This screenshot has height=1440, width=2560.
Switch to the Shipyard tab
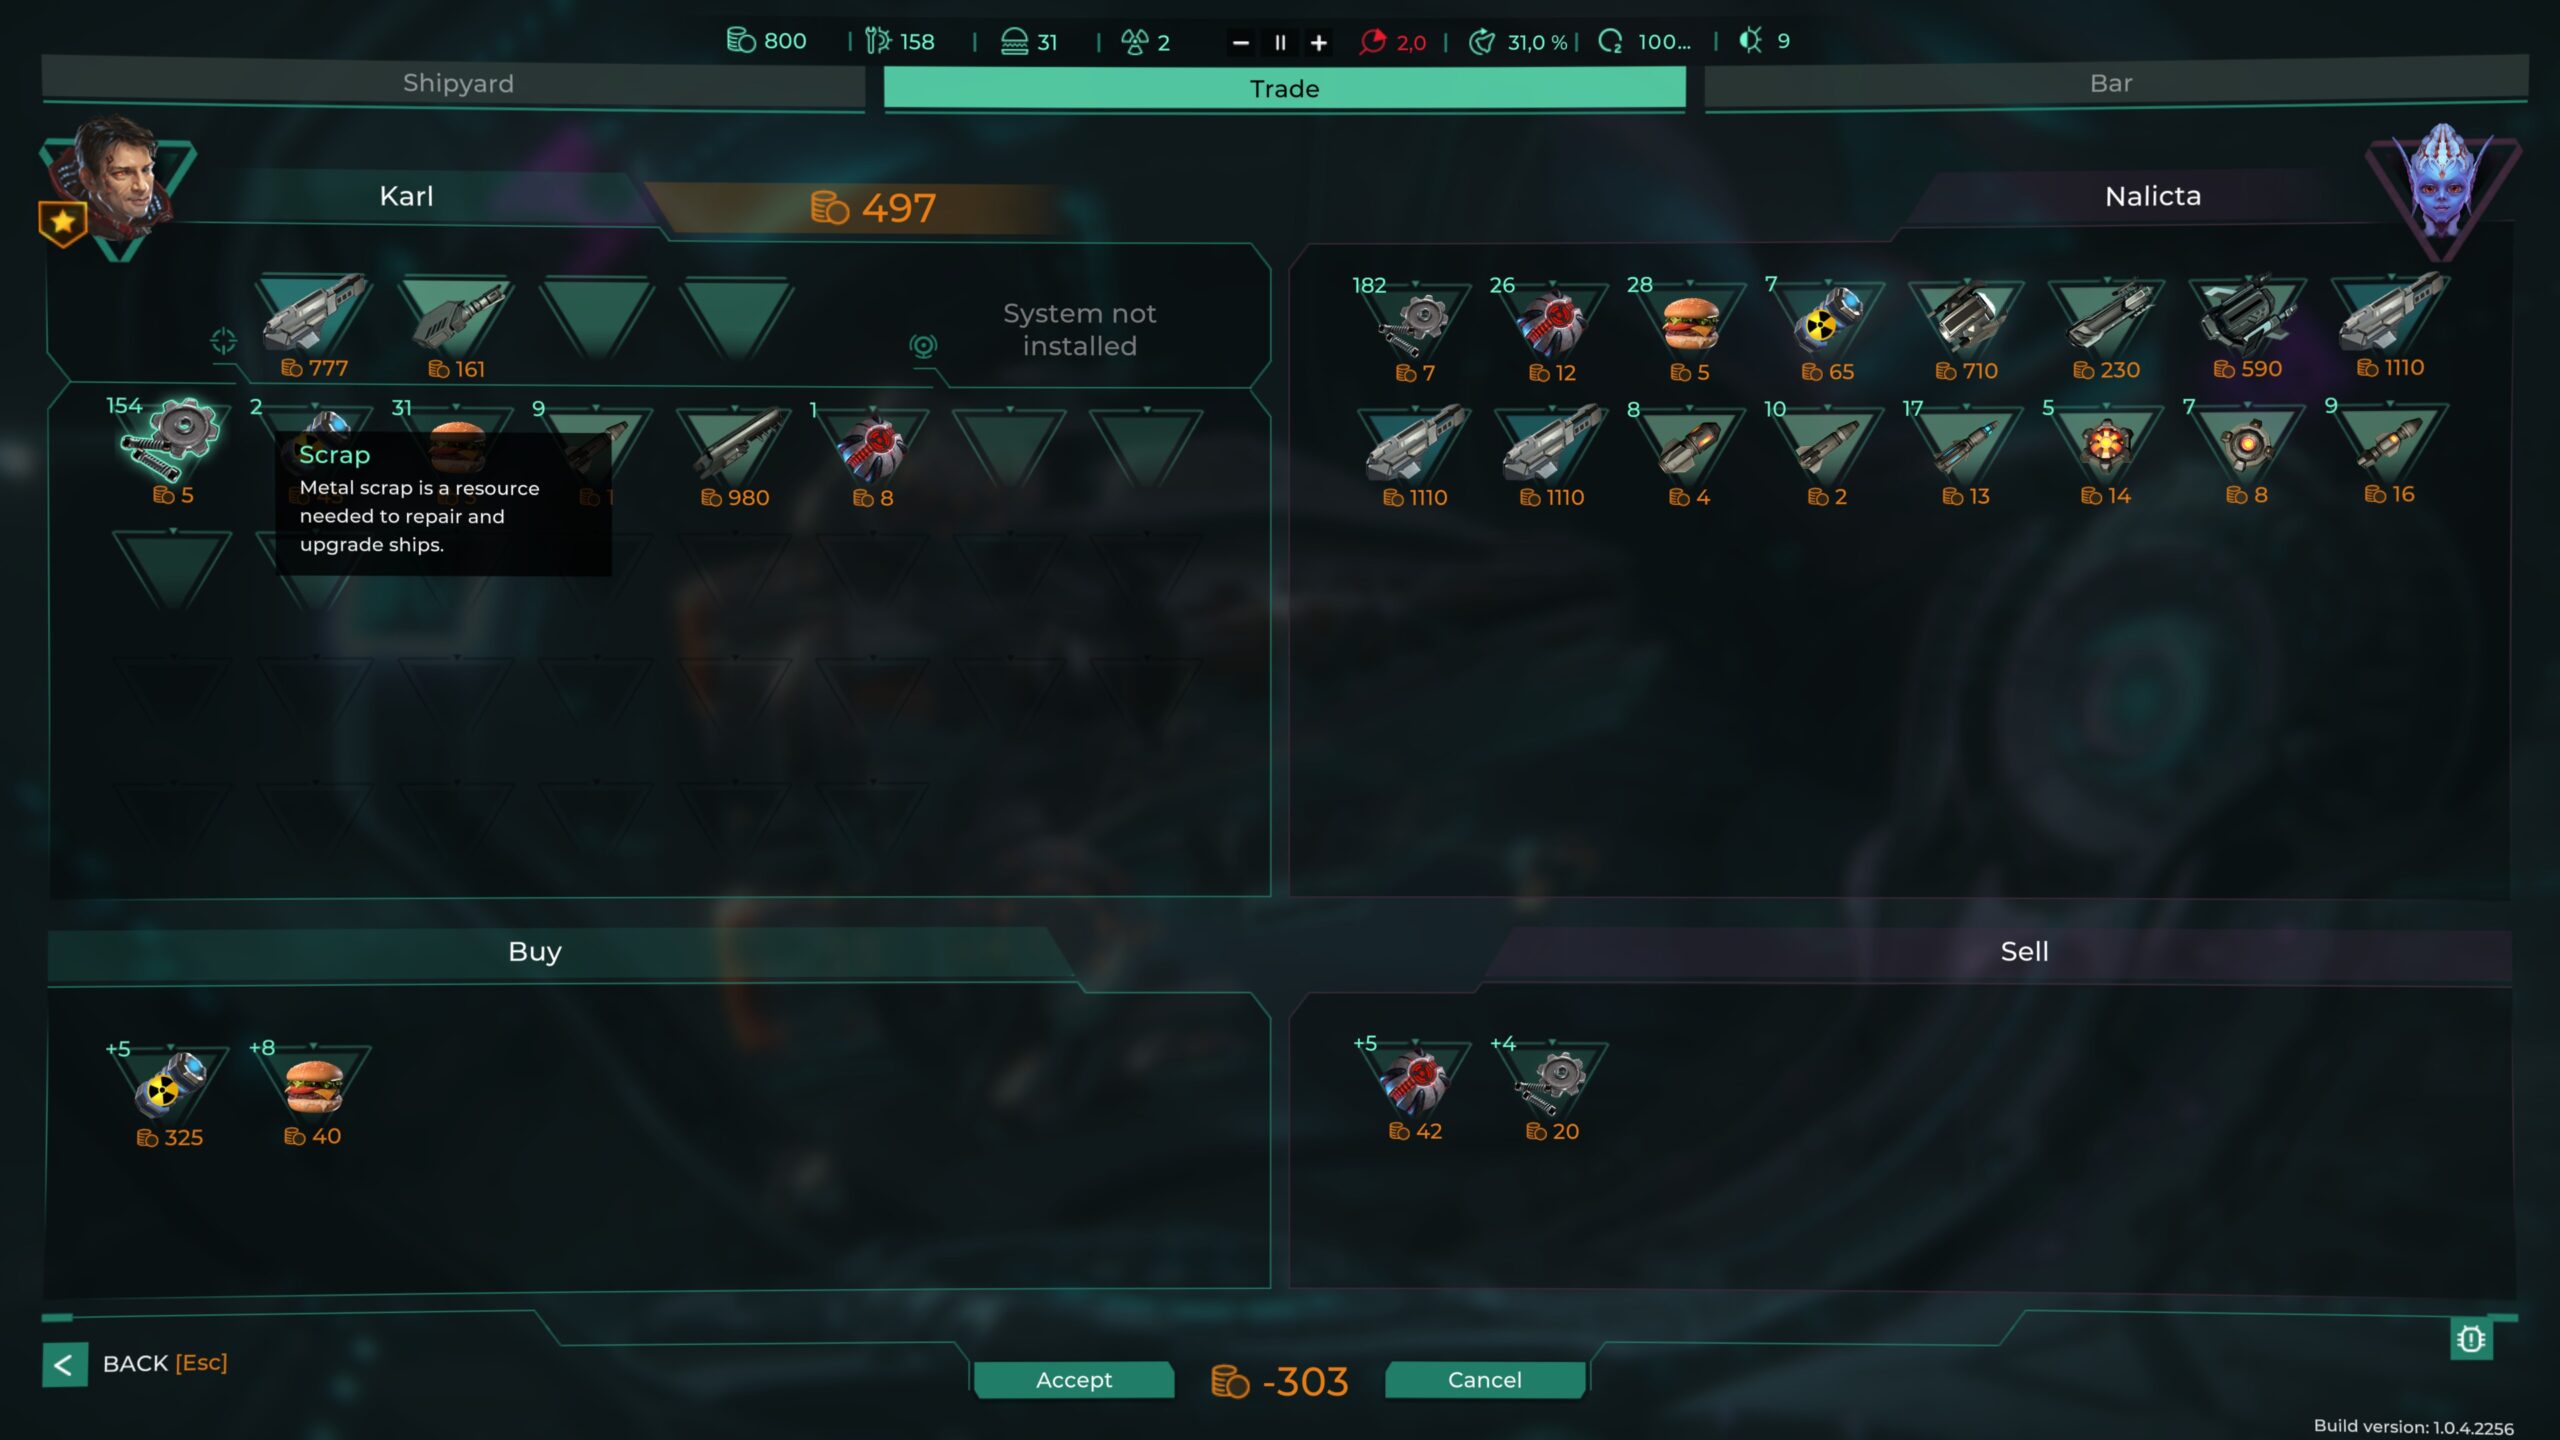[x=456, y=83]
